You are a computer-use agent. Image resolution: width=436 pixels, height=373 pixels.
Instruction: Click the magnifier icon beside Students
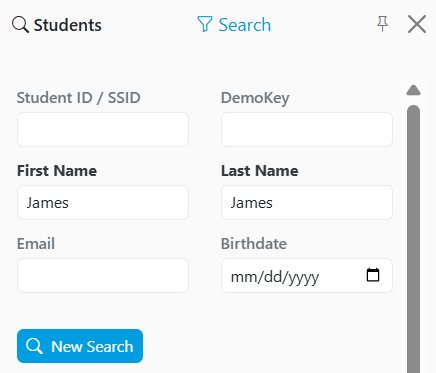pos(20,25)
